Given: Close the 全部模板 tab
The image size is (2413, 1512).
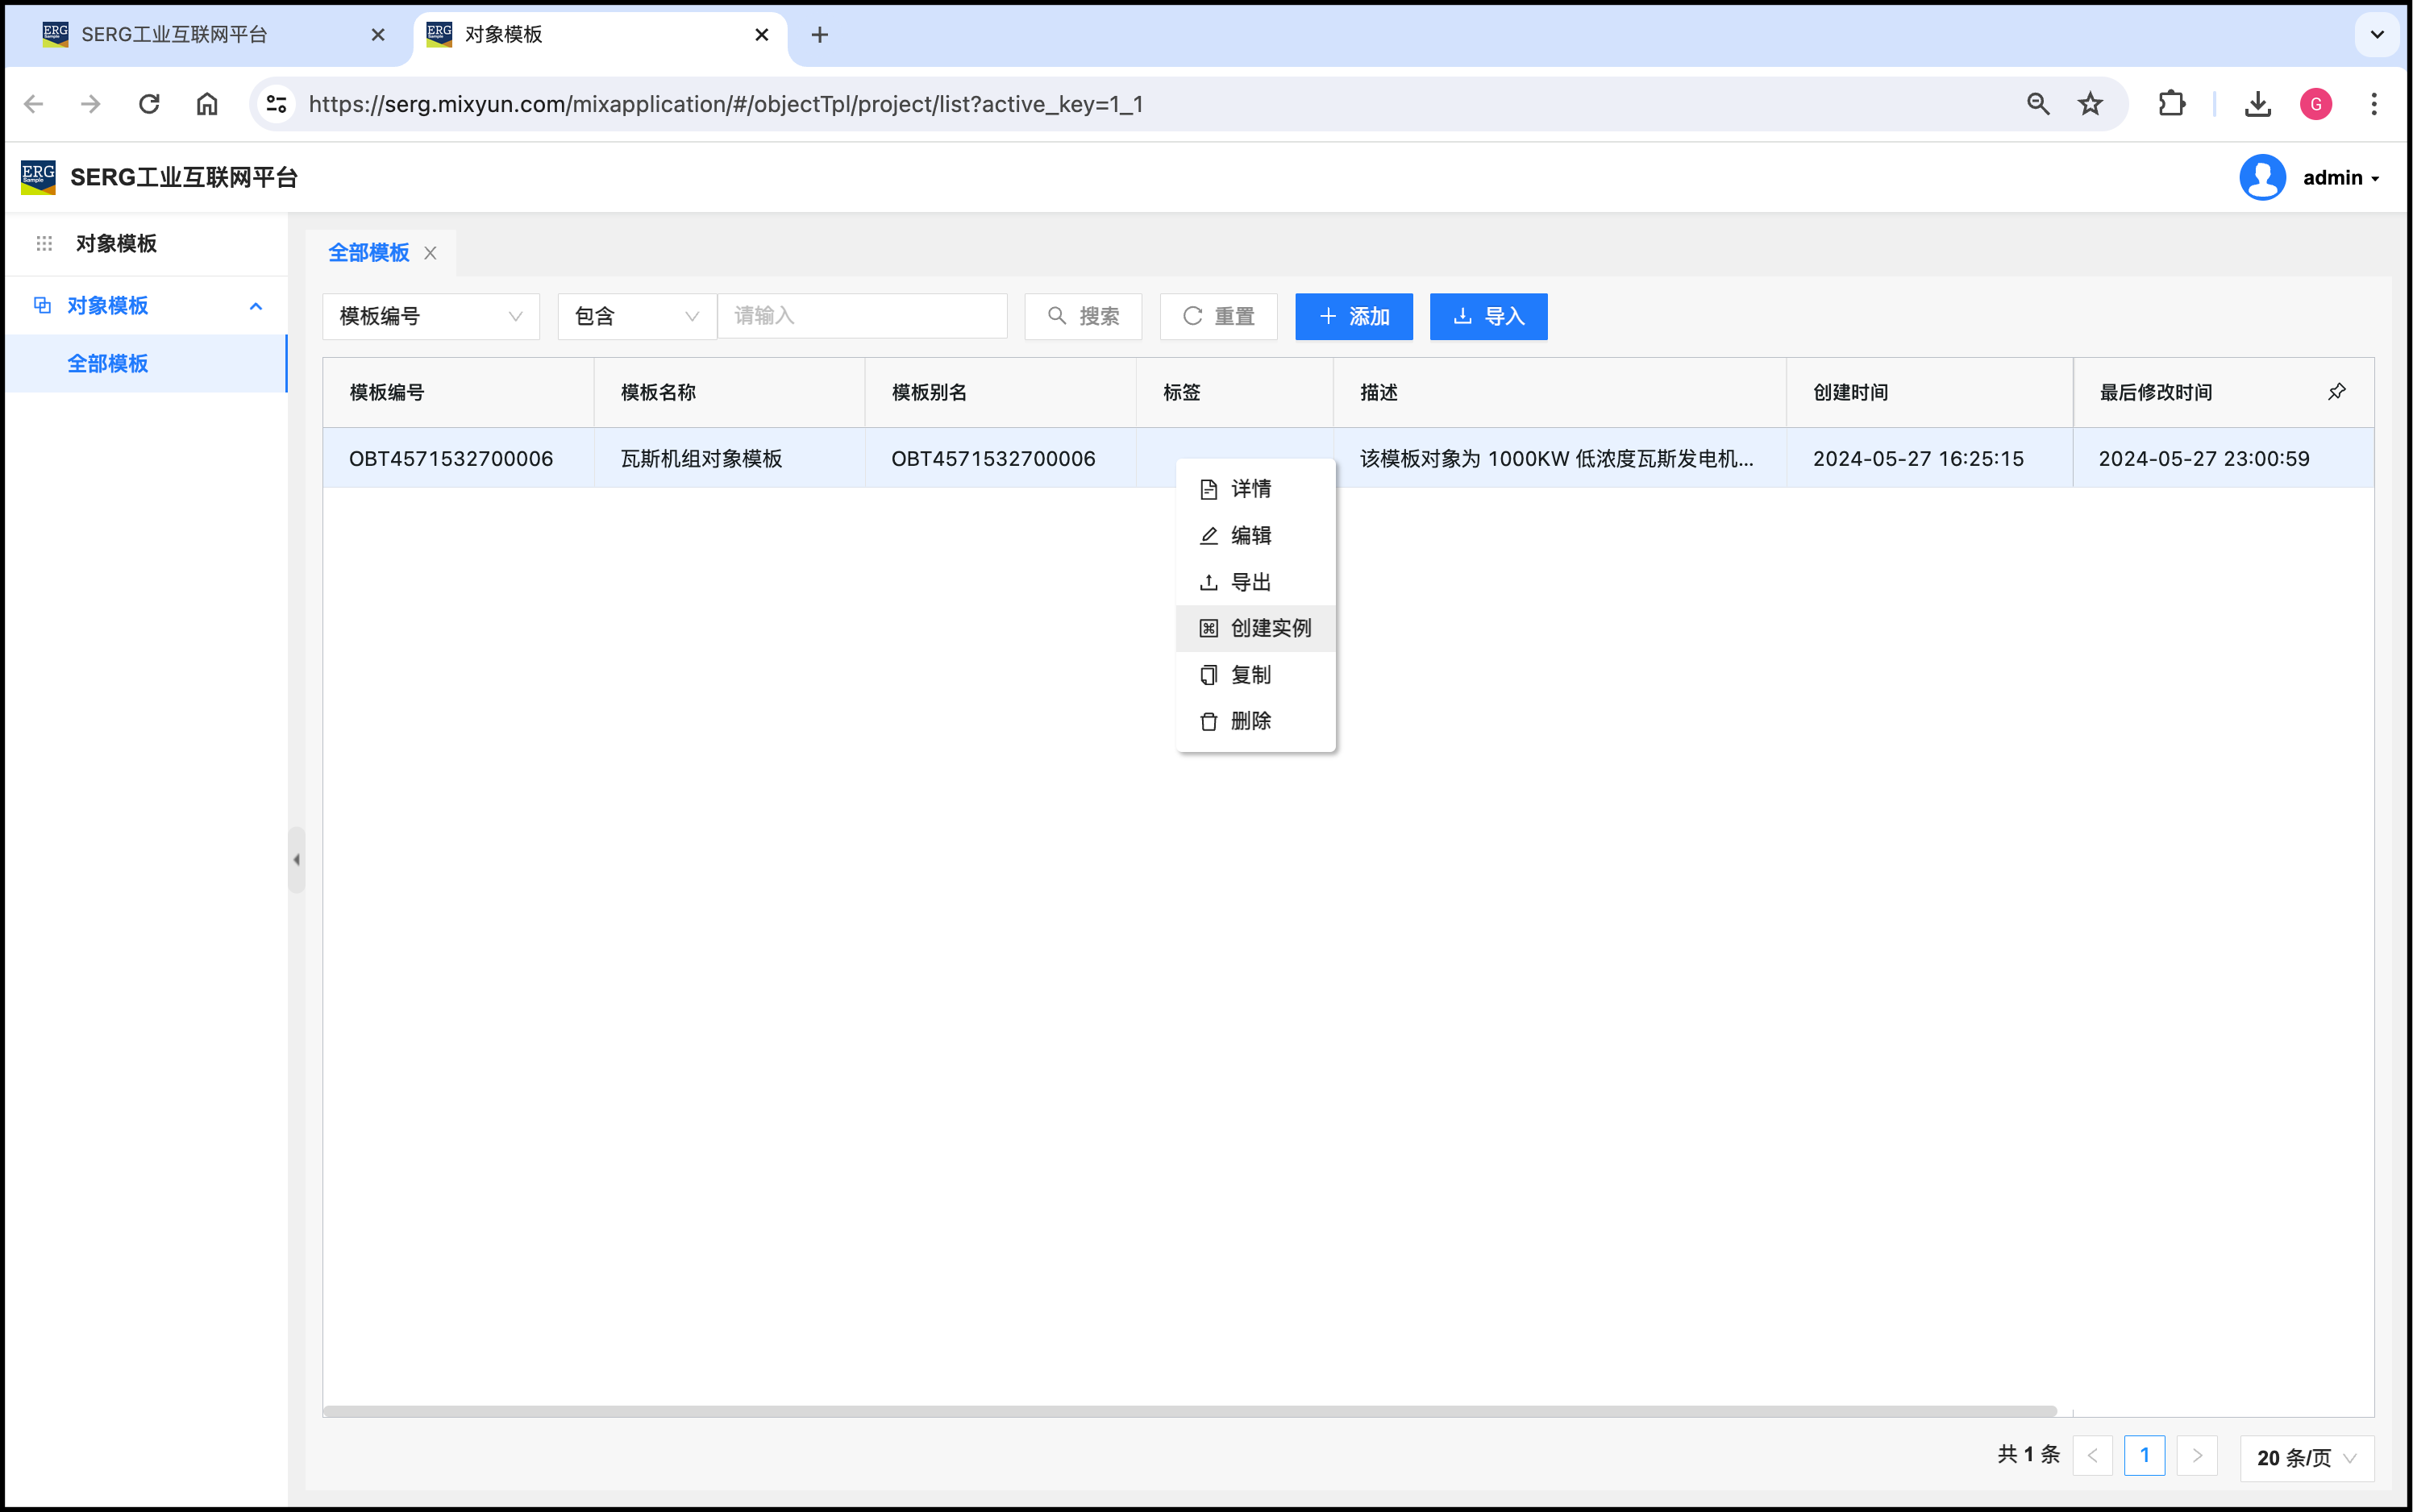Looking at the screenshot, I should pos(430,253).
